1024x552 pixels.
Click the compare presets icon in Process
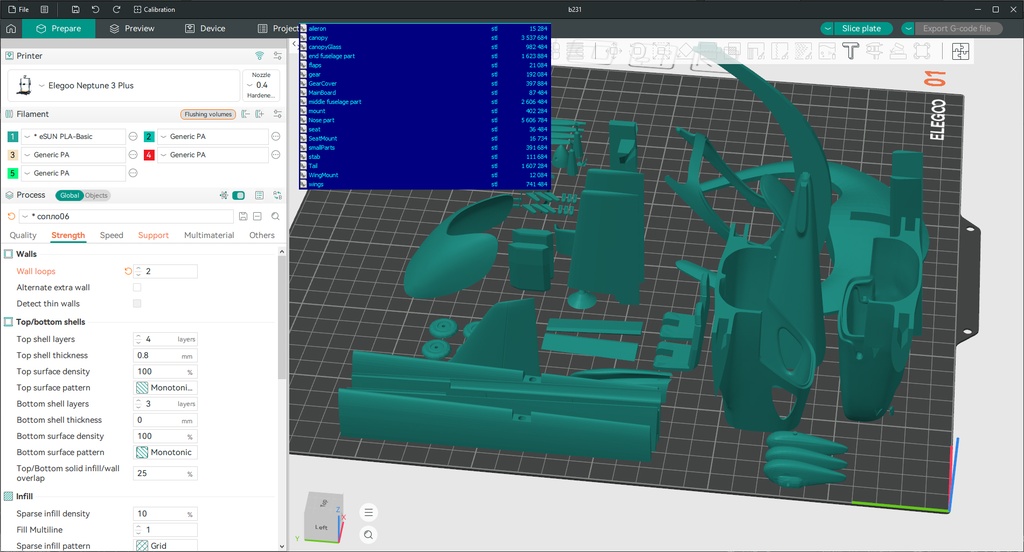coord(278,195)
